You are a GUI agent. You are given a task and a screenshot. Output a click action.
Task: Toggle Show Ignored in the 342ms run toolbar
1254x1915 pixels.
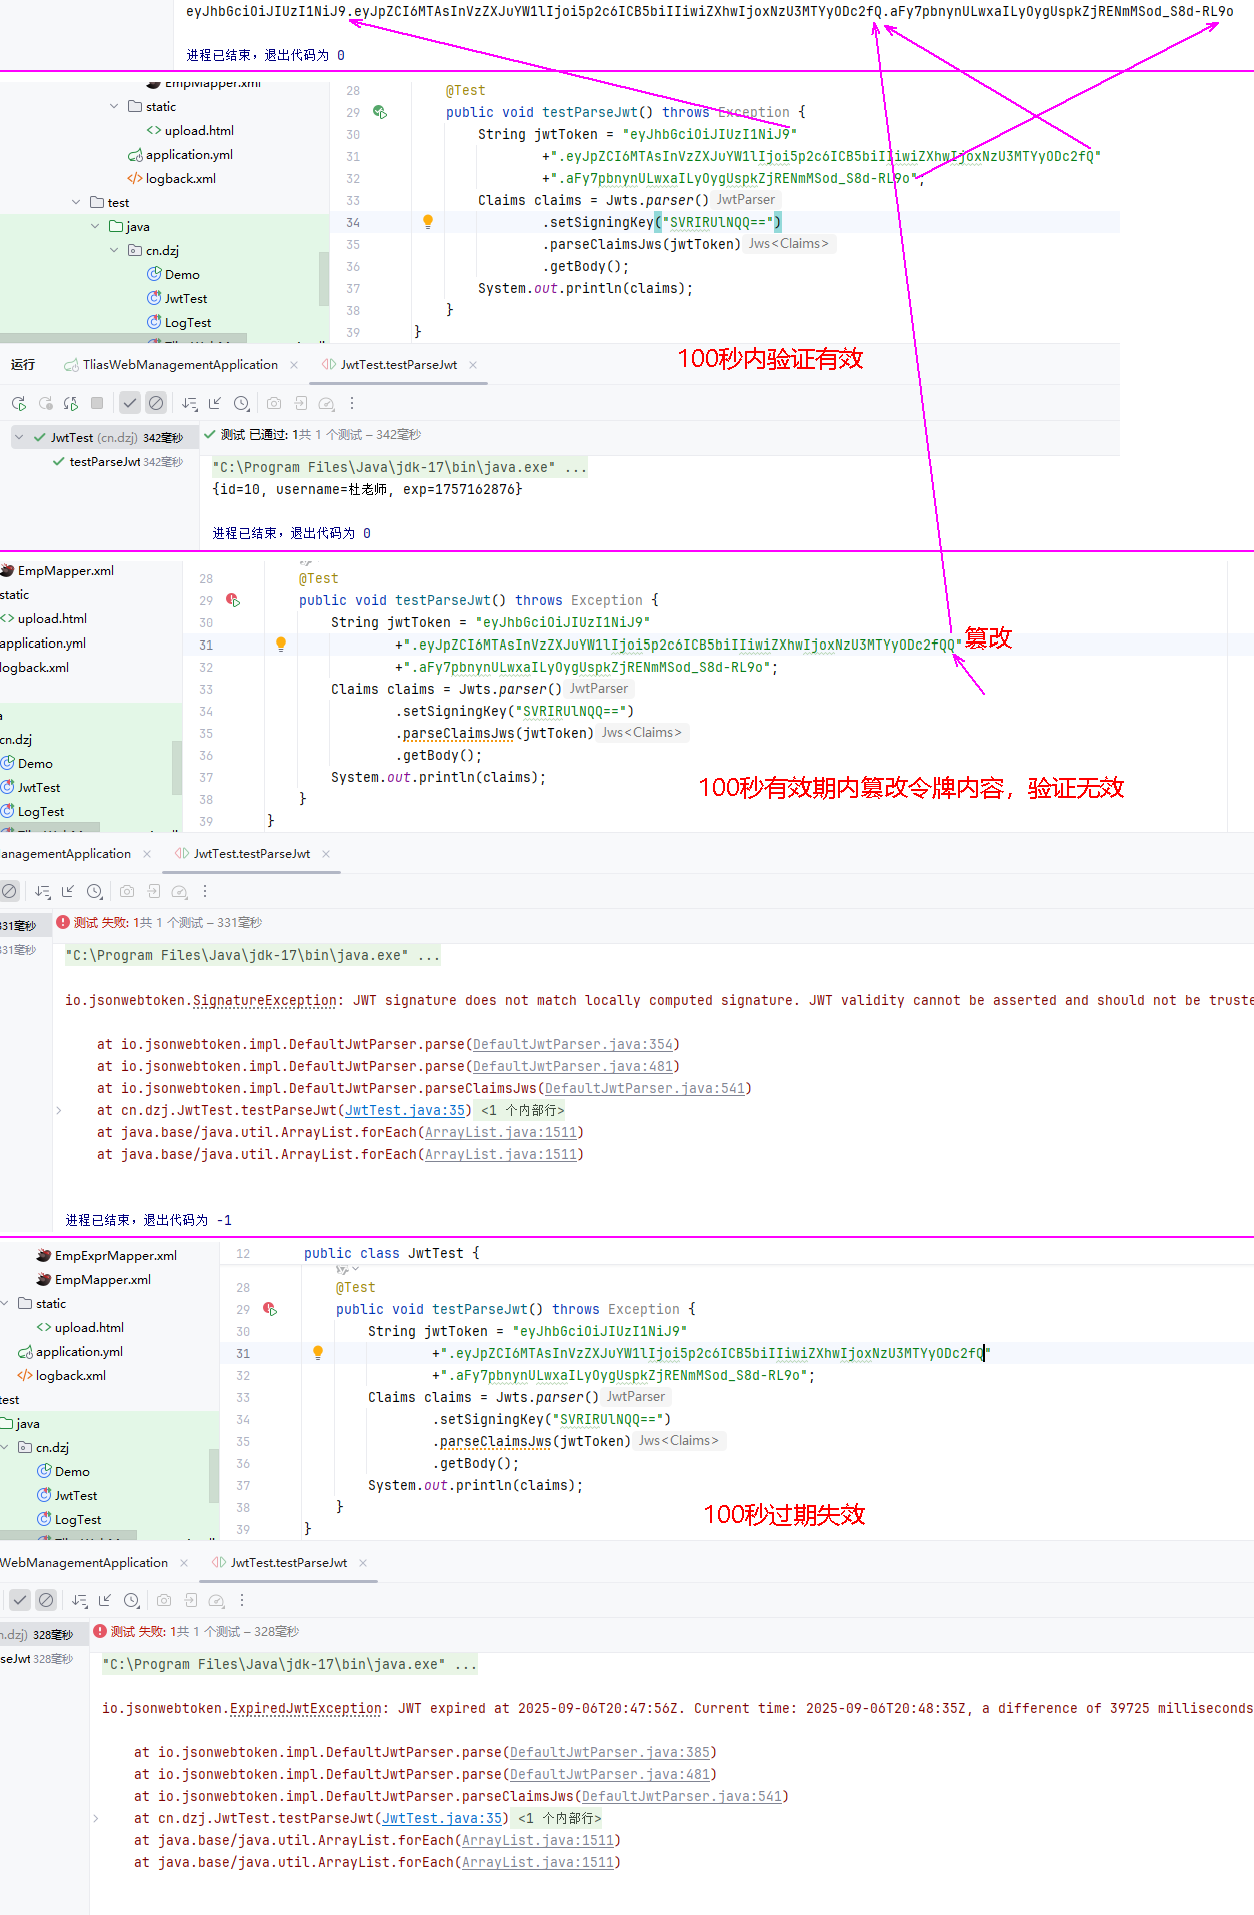pos(156,404)
